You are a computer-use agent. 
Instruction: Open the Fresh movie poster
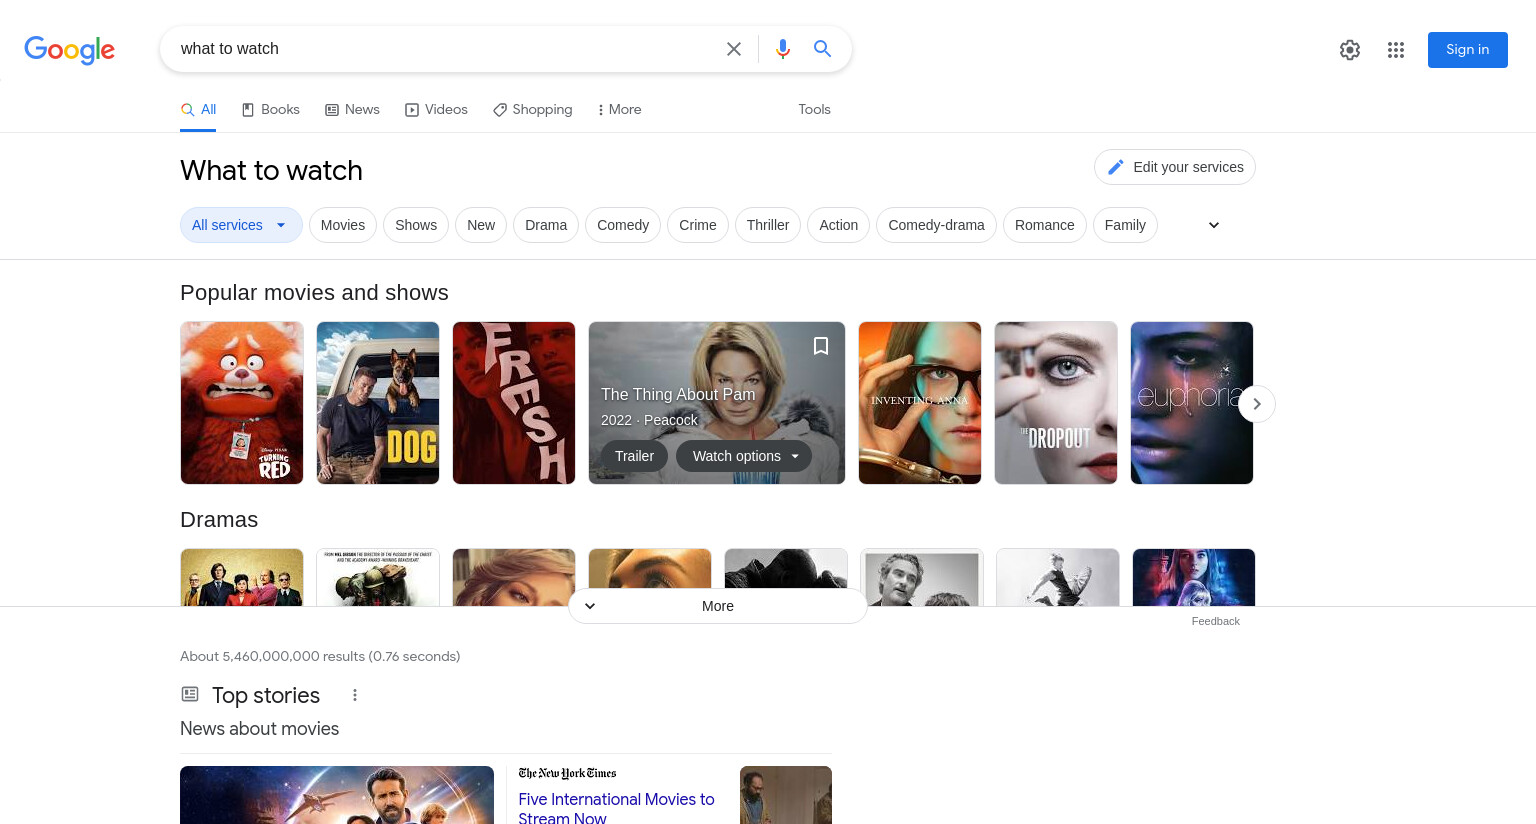click(514, 403)
